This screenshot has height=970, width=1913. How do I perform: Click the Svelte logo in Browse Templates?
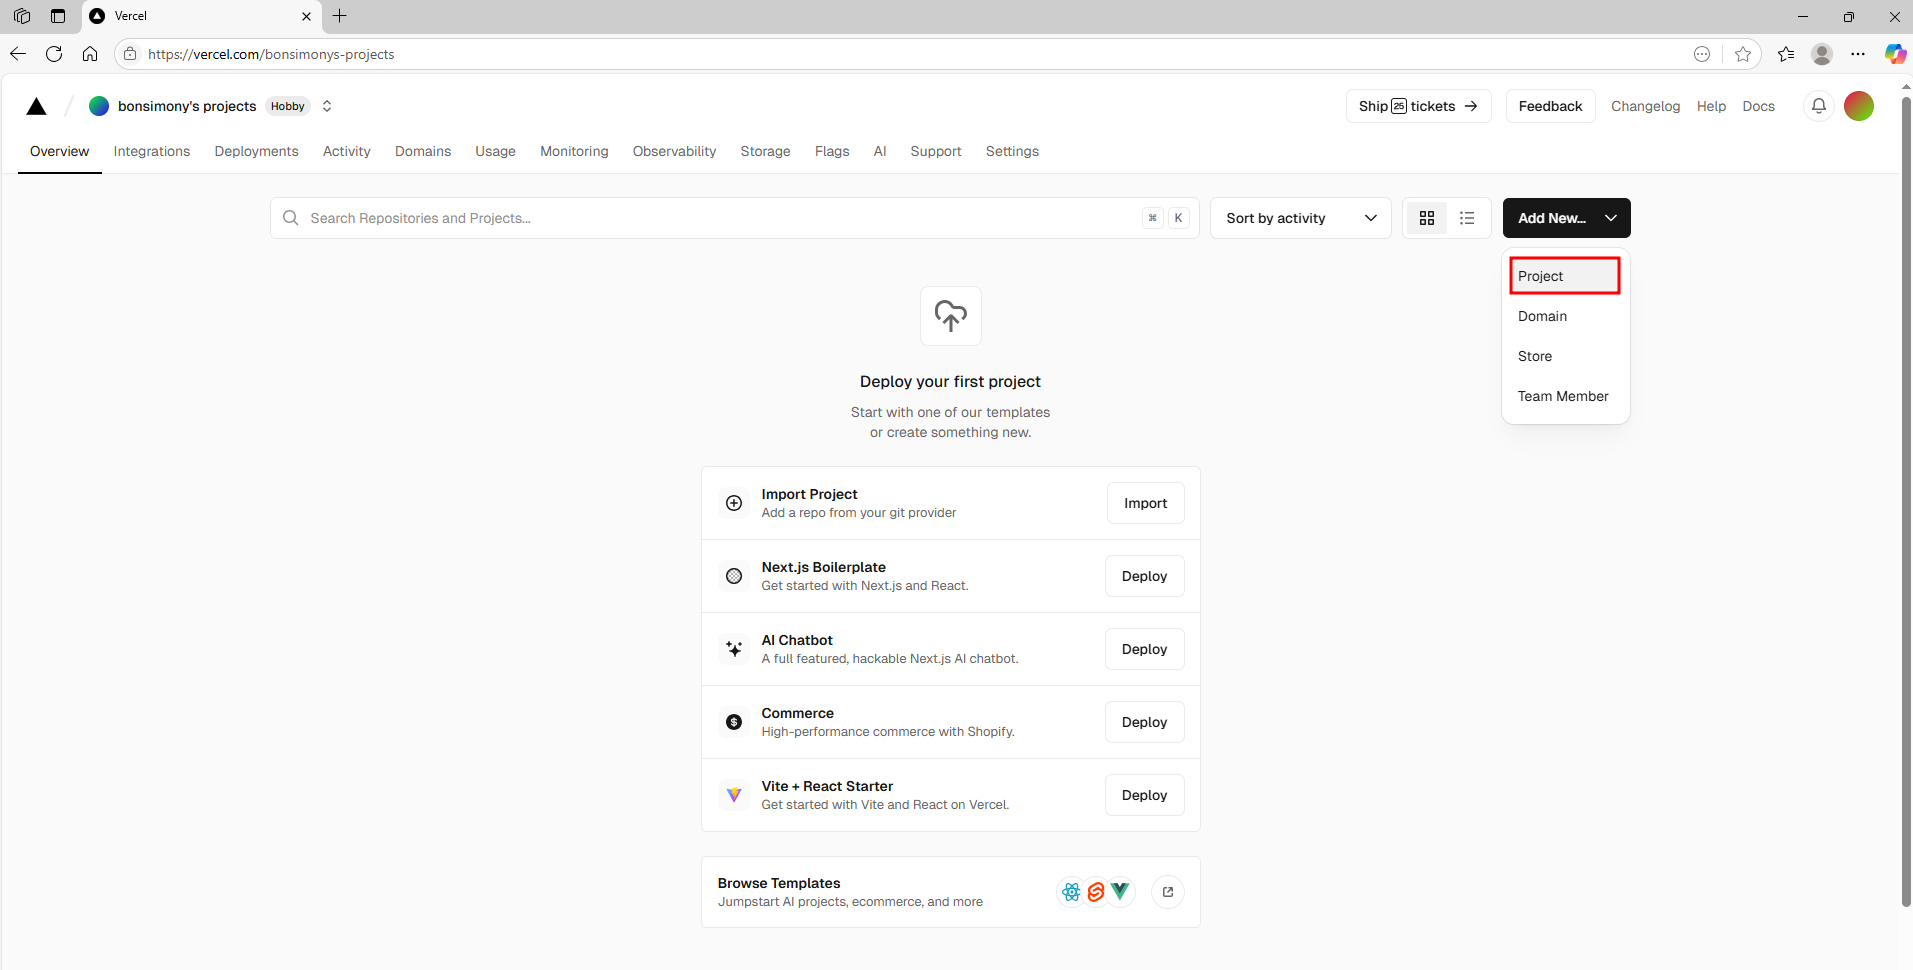point(1096,892)
